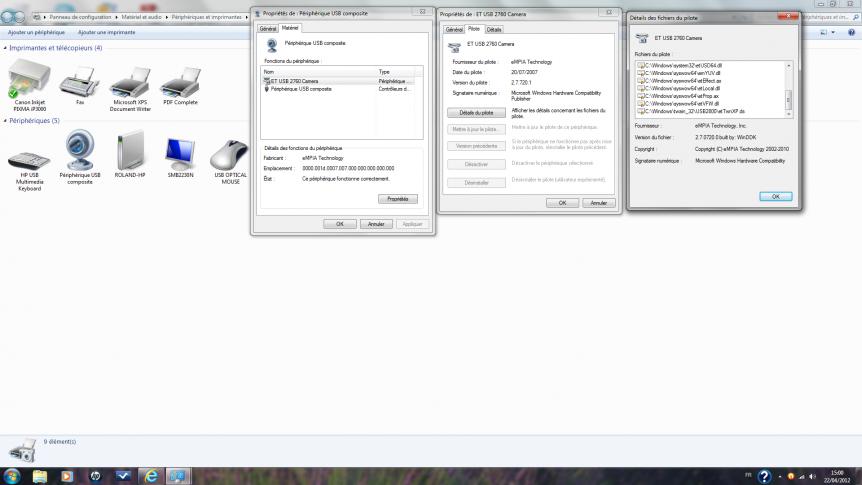The height and width of the screenshot is (485, 862).
Task: Click the driver files list scrollbar thumb
Action: [788, 100]
